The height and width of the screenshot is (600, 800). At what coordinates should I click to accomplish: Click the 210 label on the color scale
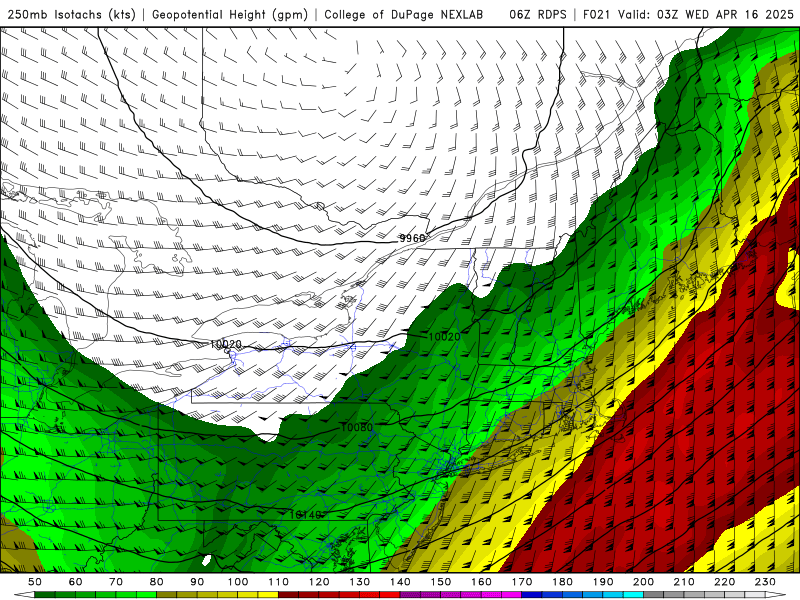(684, 582)
